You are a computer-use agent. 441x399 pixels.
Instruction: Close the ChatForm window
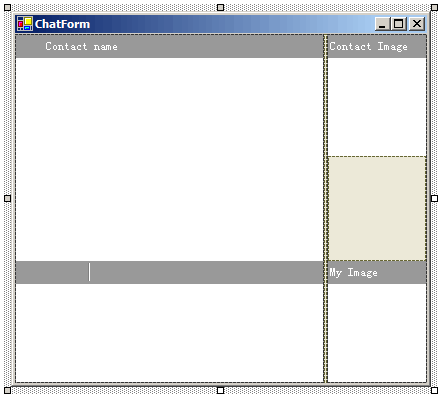pos(417,24)
